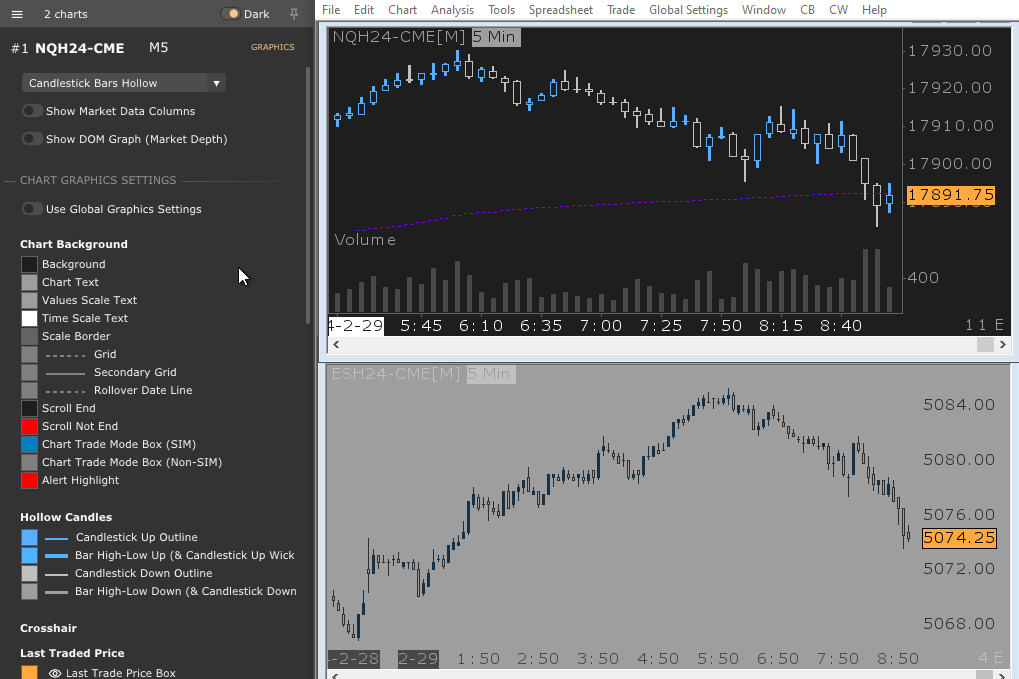Open the Analysis menu
The width and height of the screenshot is (1019, 679).
coord(452,10)
